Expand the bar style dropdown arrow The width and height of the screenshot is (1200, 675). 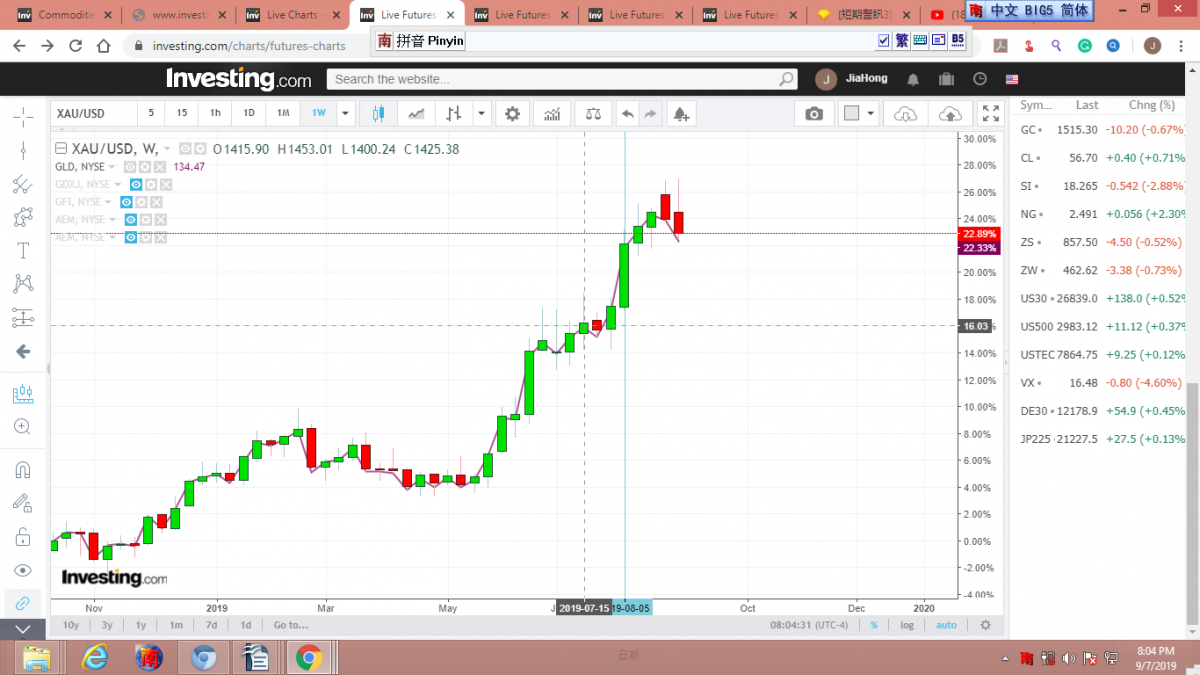click(x=482, y=113)
